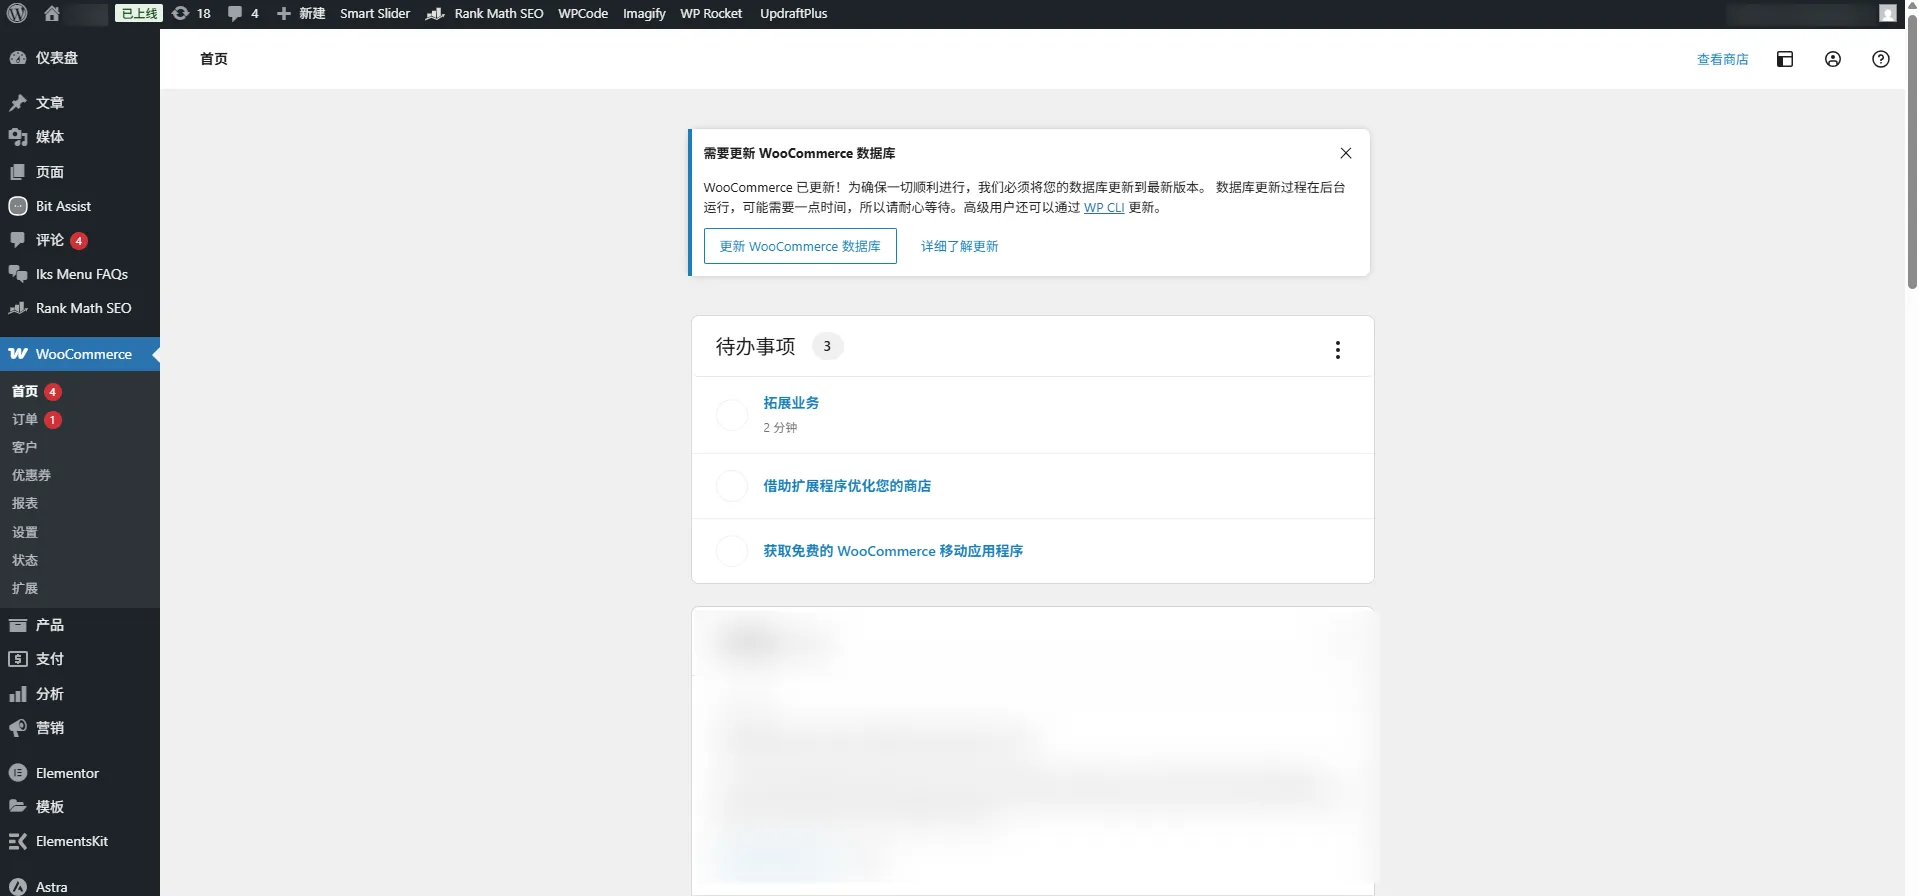Click 查看商店 view store link
This screenshot has height=896, width=1919.
[x=1722, y=59]
